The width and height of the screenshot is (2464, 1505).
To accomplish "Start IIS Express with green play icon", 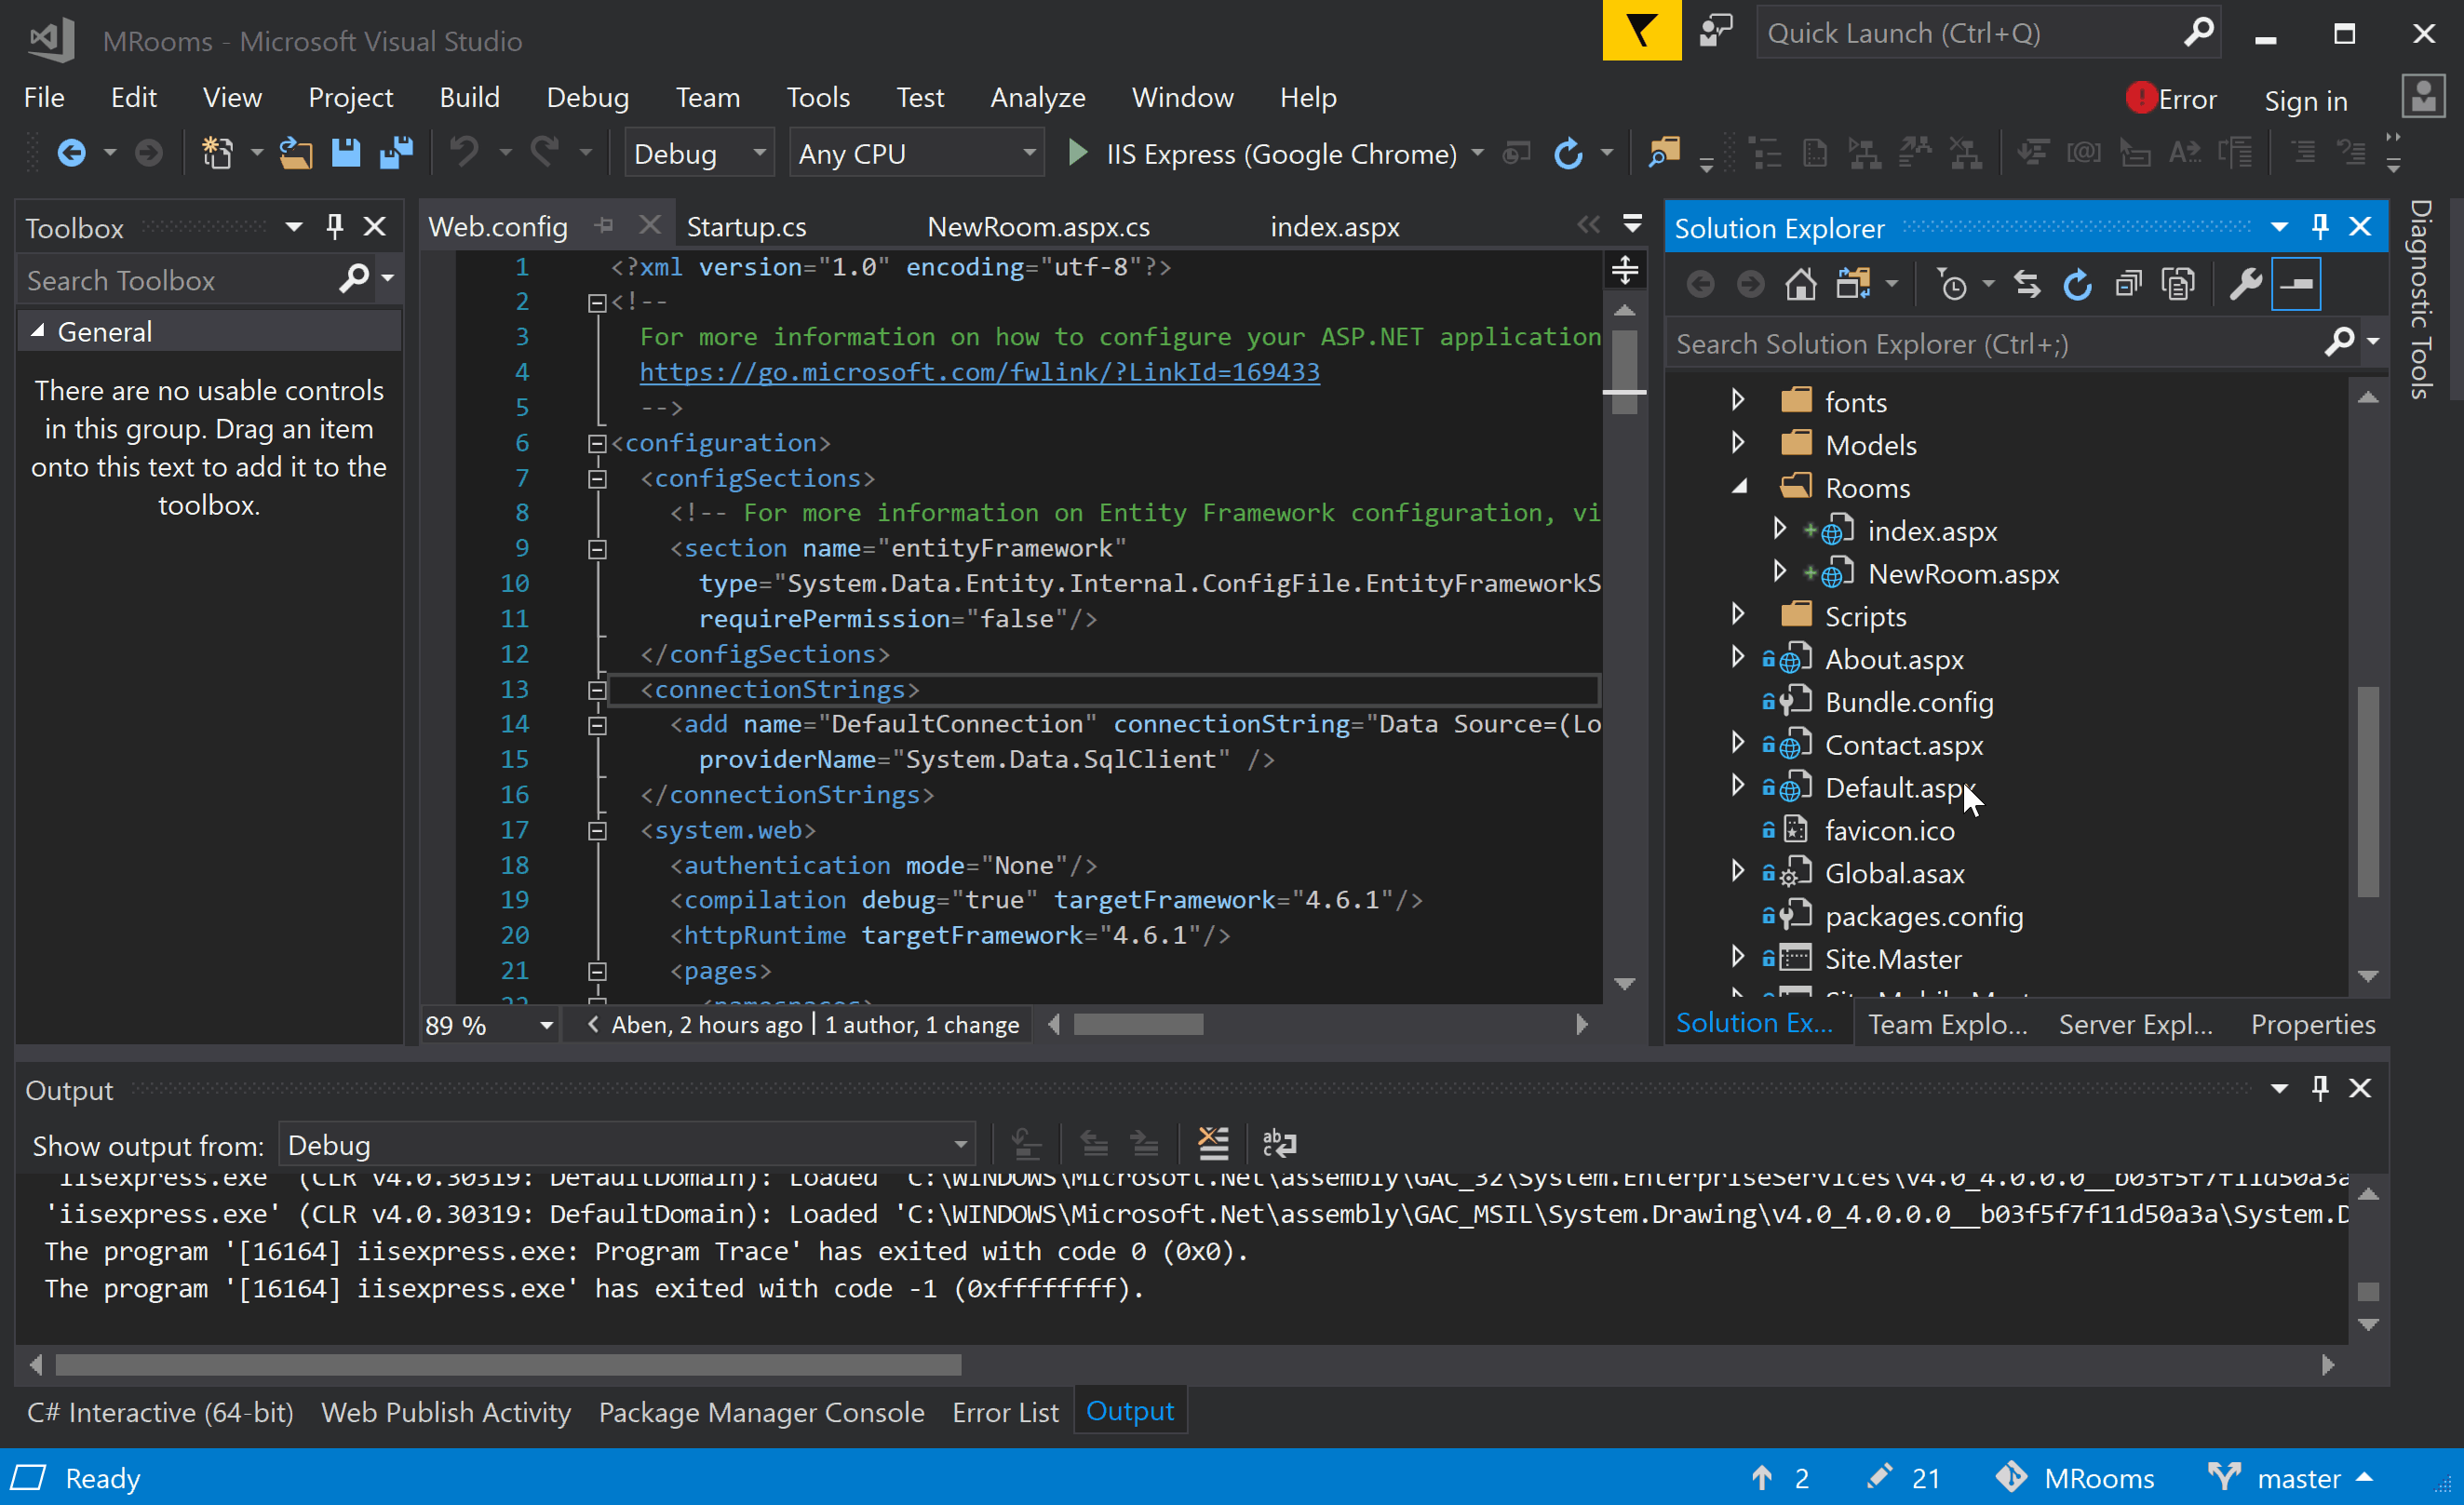I will [1077, 153].
